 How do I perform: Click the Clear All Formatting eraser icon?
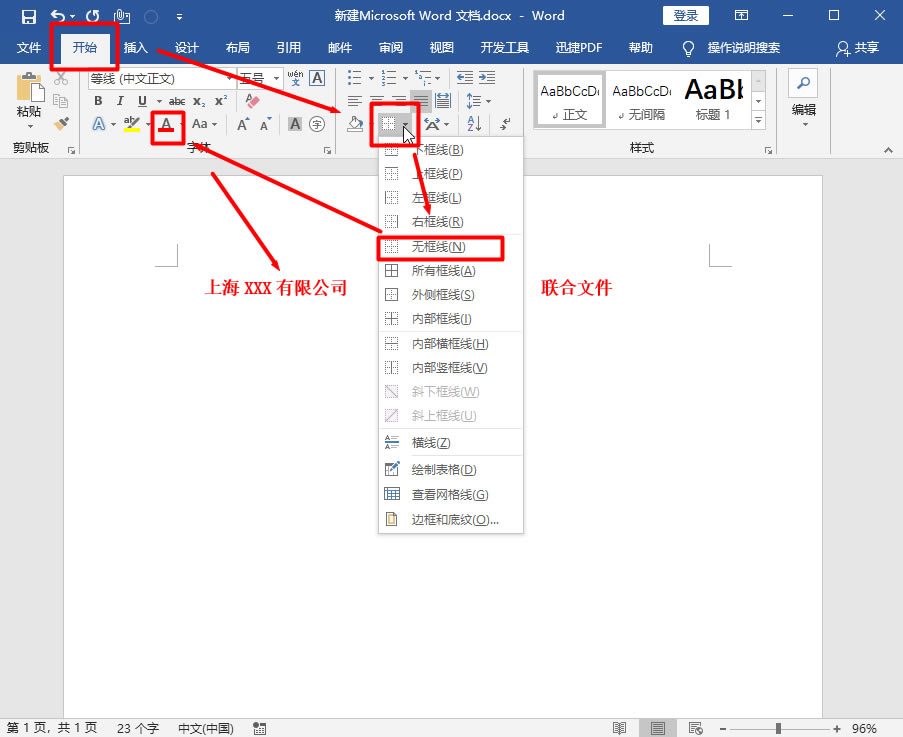pos(252,100)
